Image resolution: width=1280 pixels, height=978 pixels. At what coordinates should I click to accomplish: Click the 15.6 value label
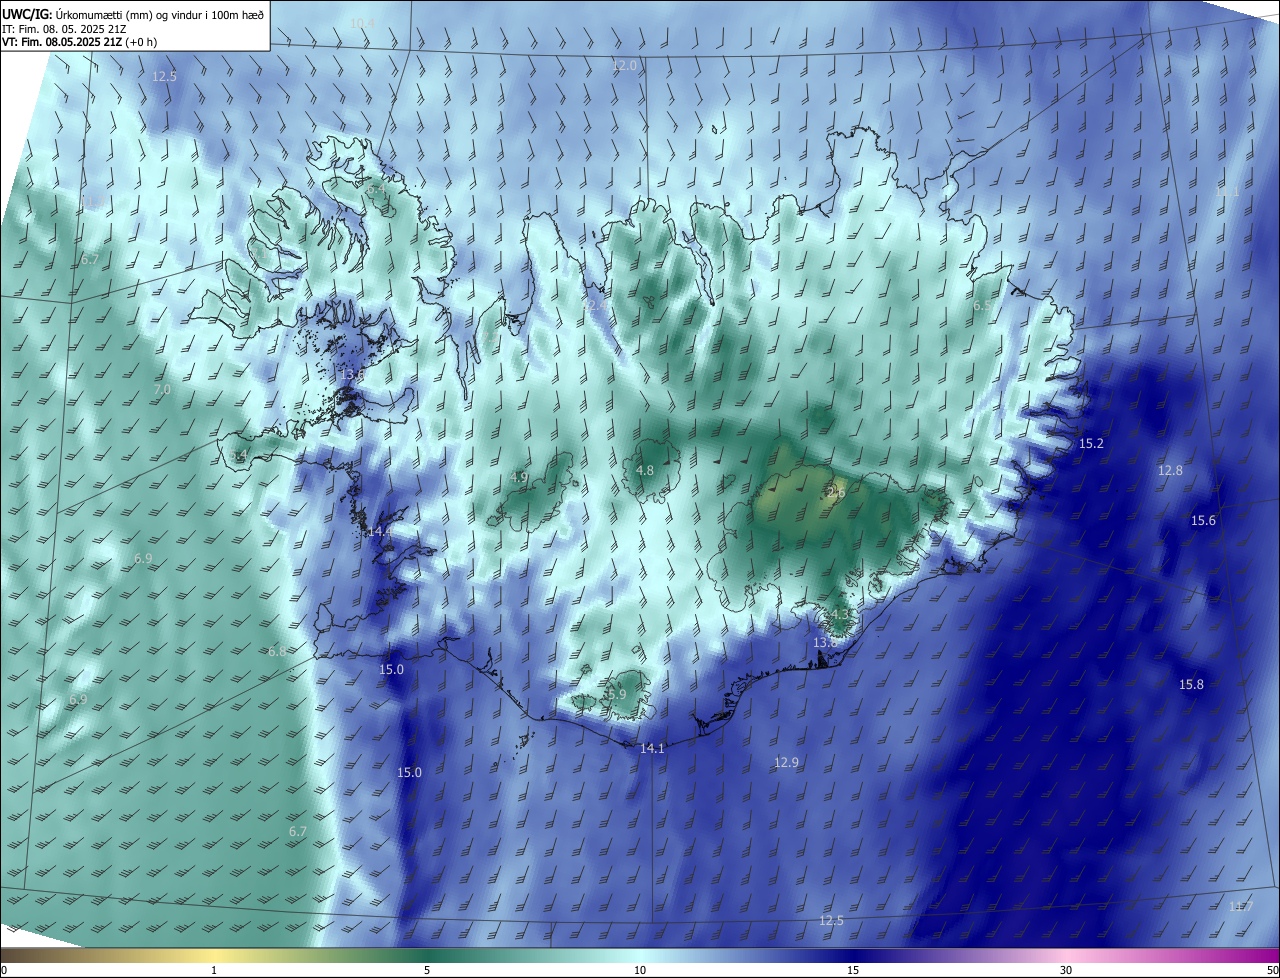pyautogui.click(x=1203, y=520)
